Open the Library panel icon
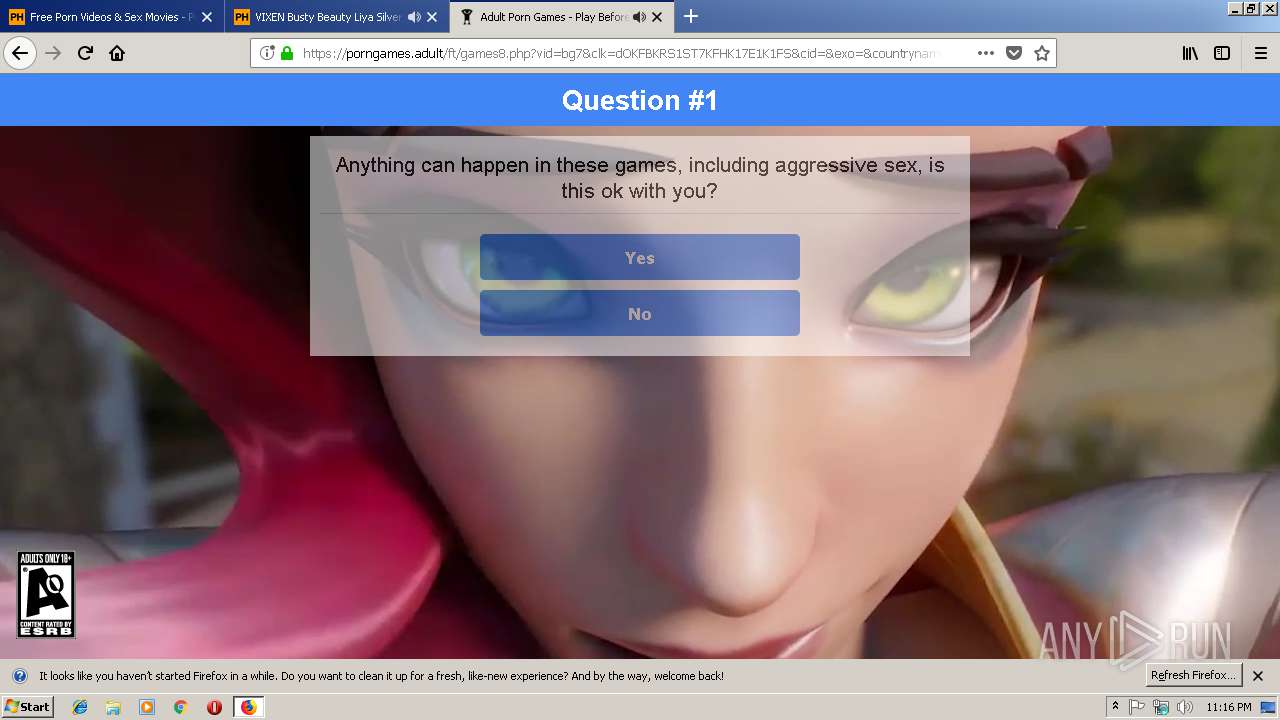The width and height of the screenshot is (1280, 720). click(x=1190, y=53)
